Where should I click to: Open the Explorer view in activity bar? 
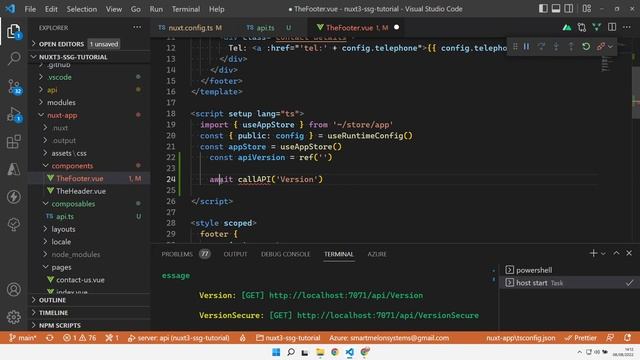13,31
